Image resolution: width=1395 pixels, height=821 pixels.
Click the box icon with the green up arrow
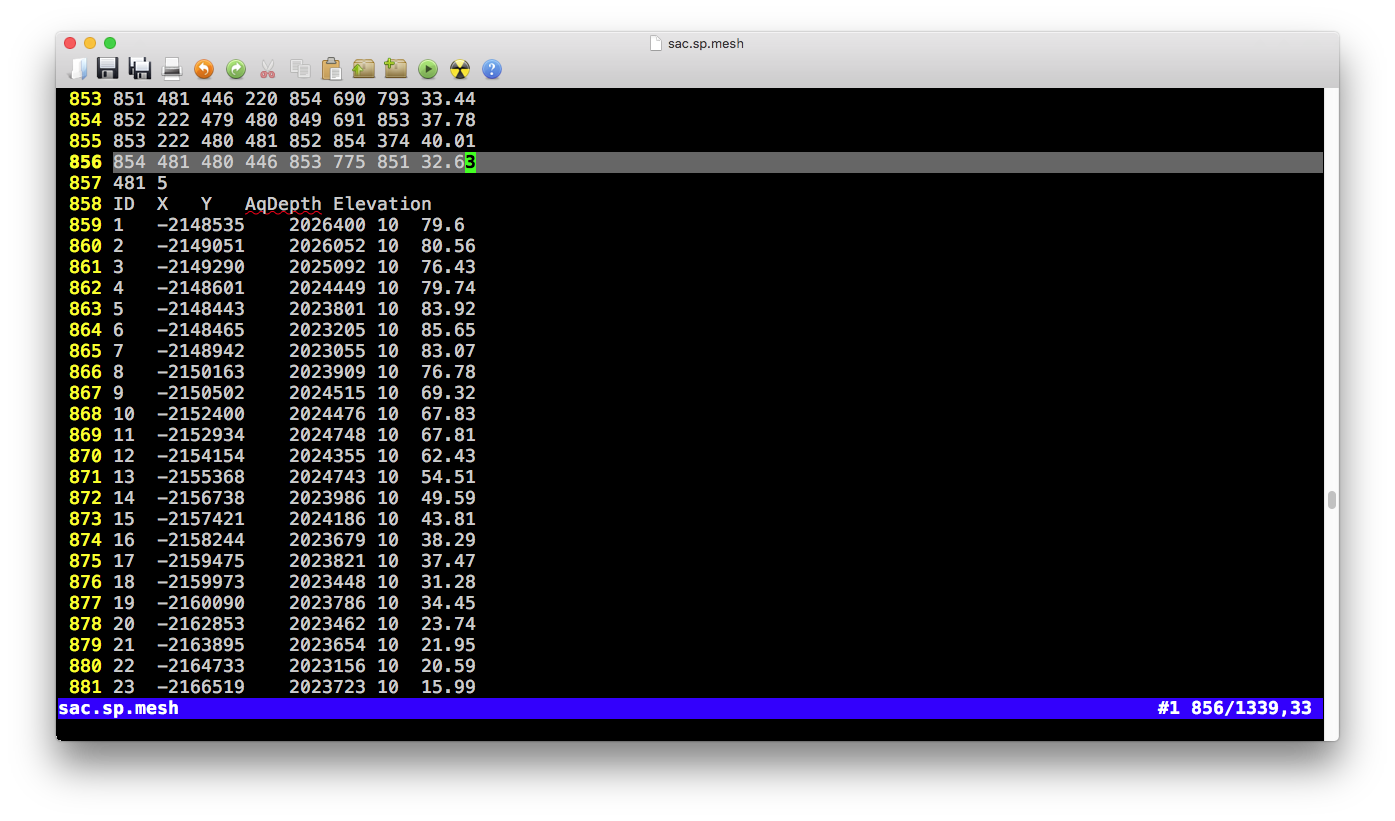coord(363,69)
